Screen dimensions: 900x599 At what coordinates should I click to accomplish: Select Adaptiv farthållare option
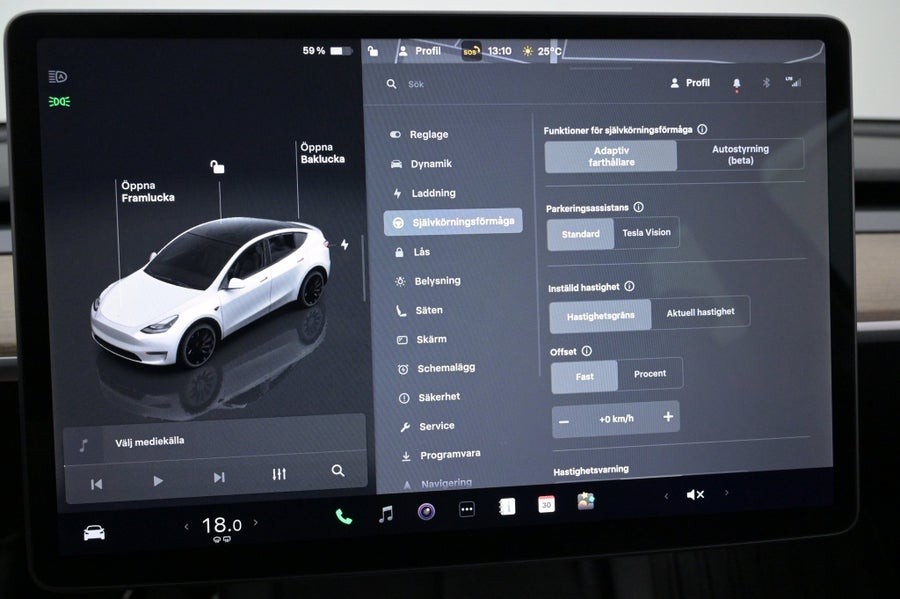tap(611, 156)
